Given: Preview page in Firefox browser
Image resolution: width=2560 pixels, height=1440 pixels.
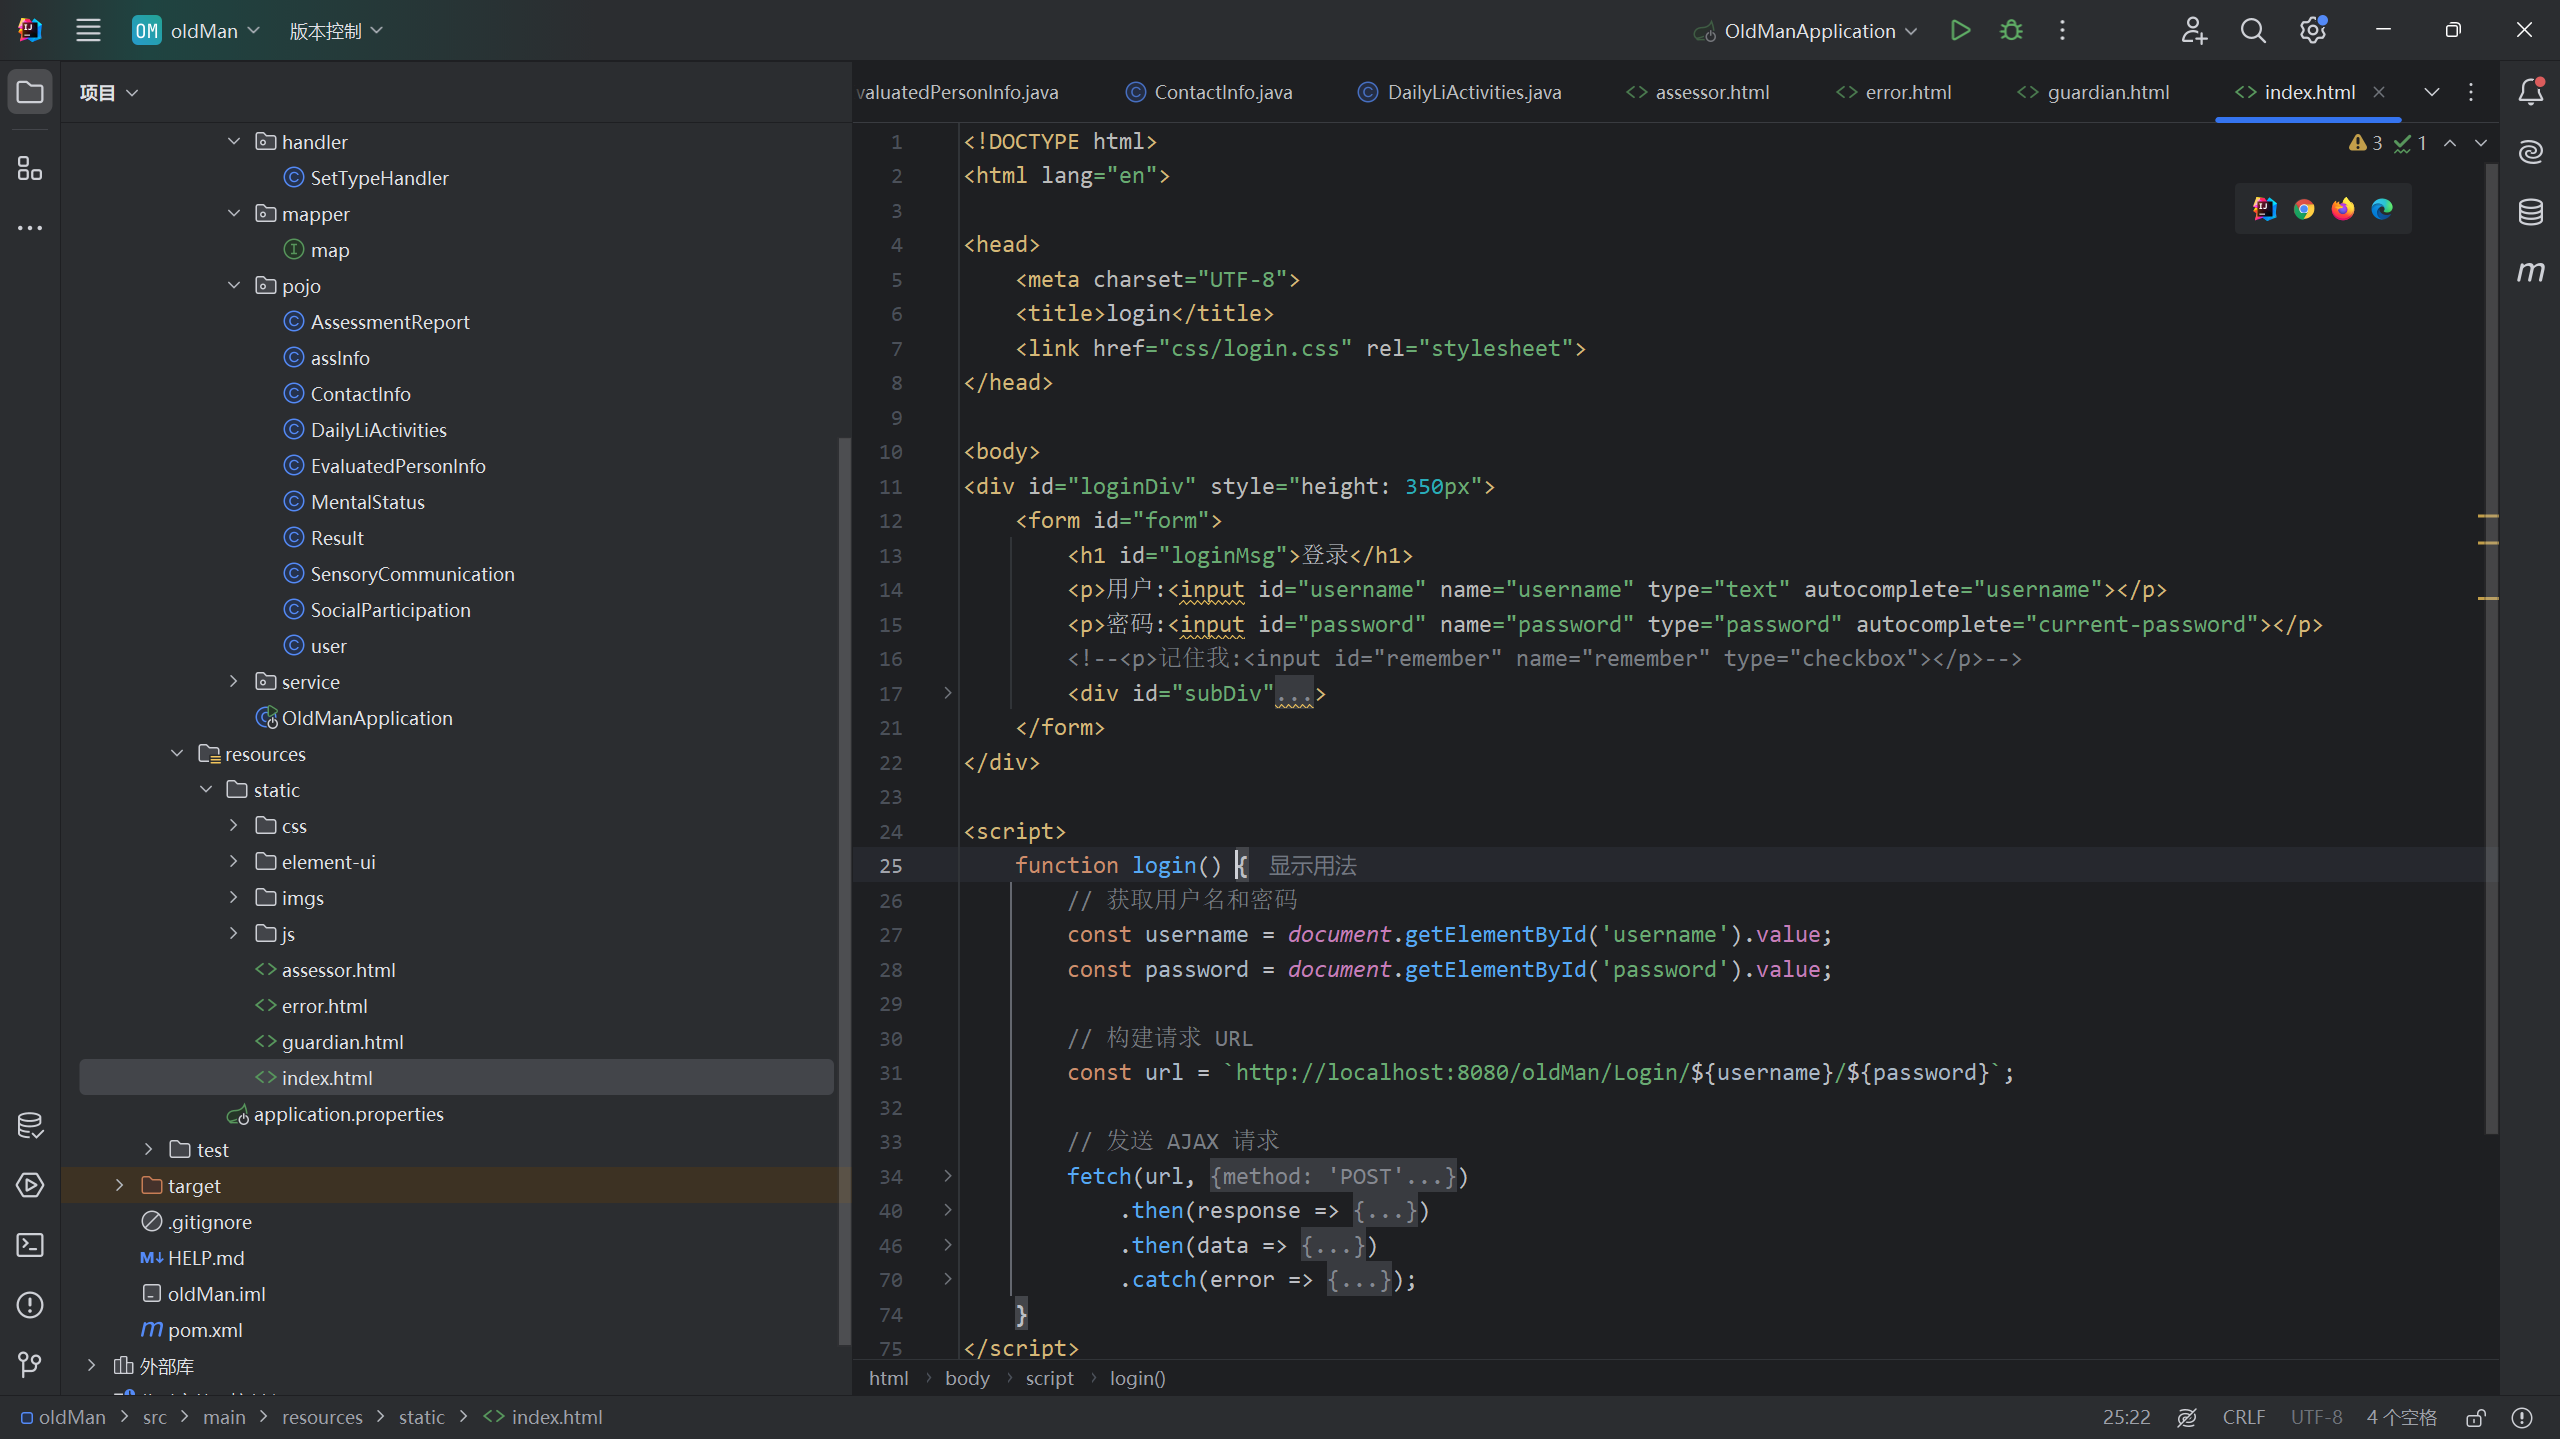Looking at the screenshot, I should point(2343,209).
